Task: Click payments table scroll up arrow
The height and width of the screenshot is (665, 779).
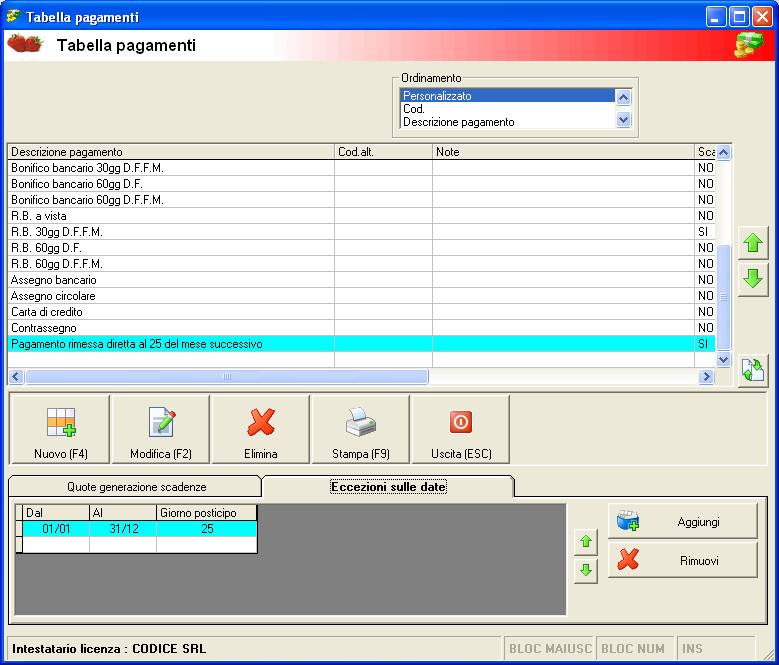Action: click(723, 152)
